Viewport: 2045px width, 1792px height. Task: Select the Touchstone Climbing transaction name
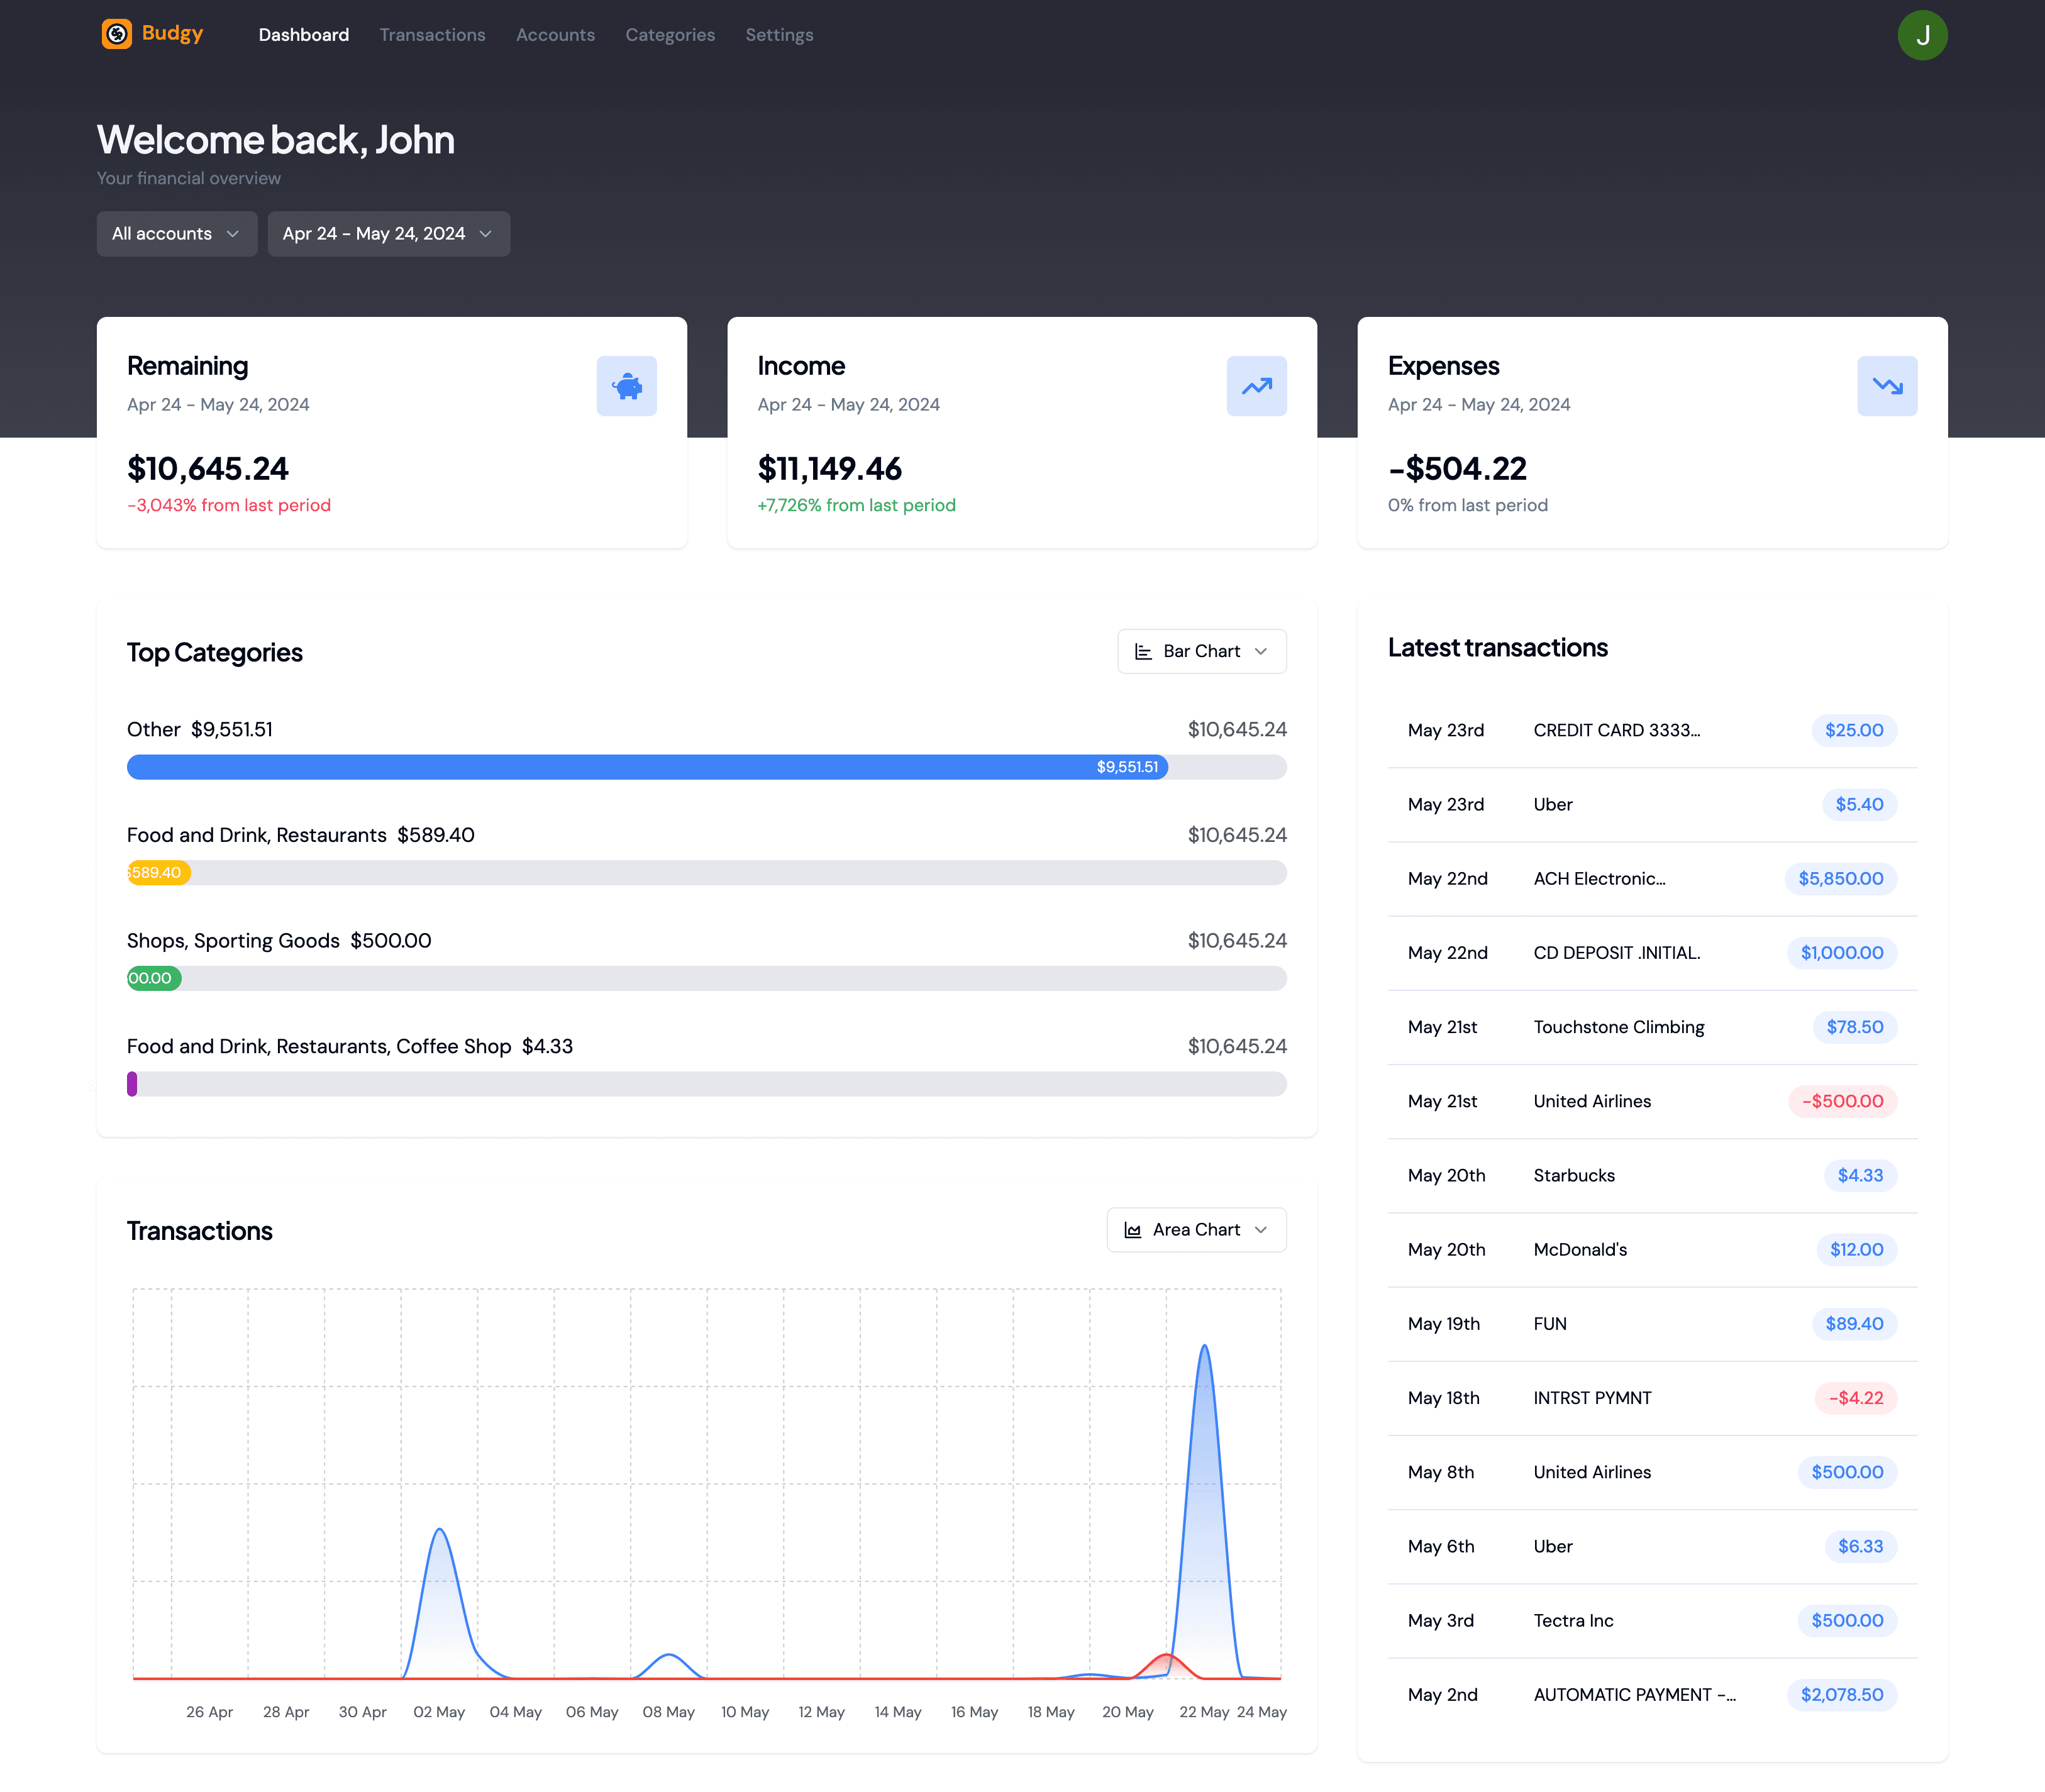1619,1027
